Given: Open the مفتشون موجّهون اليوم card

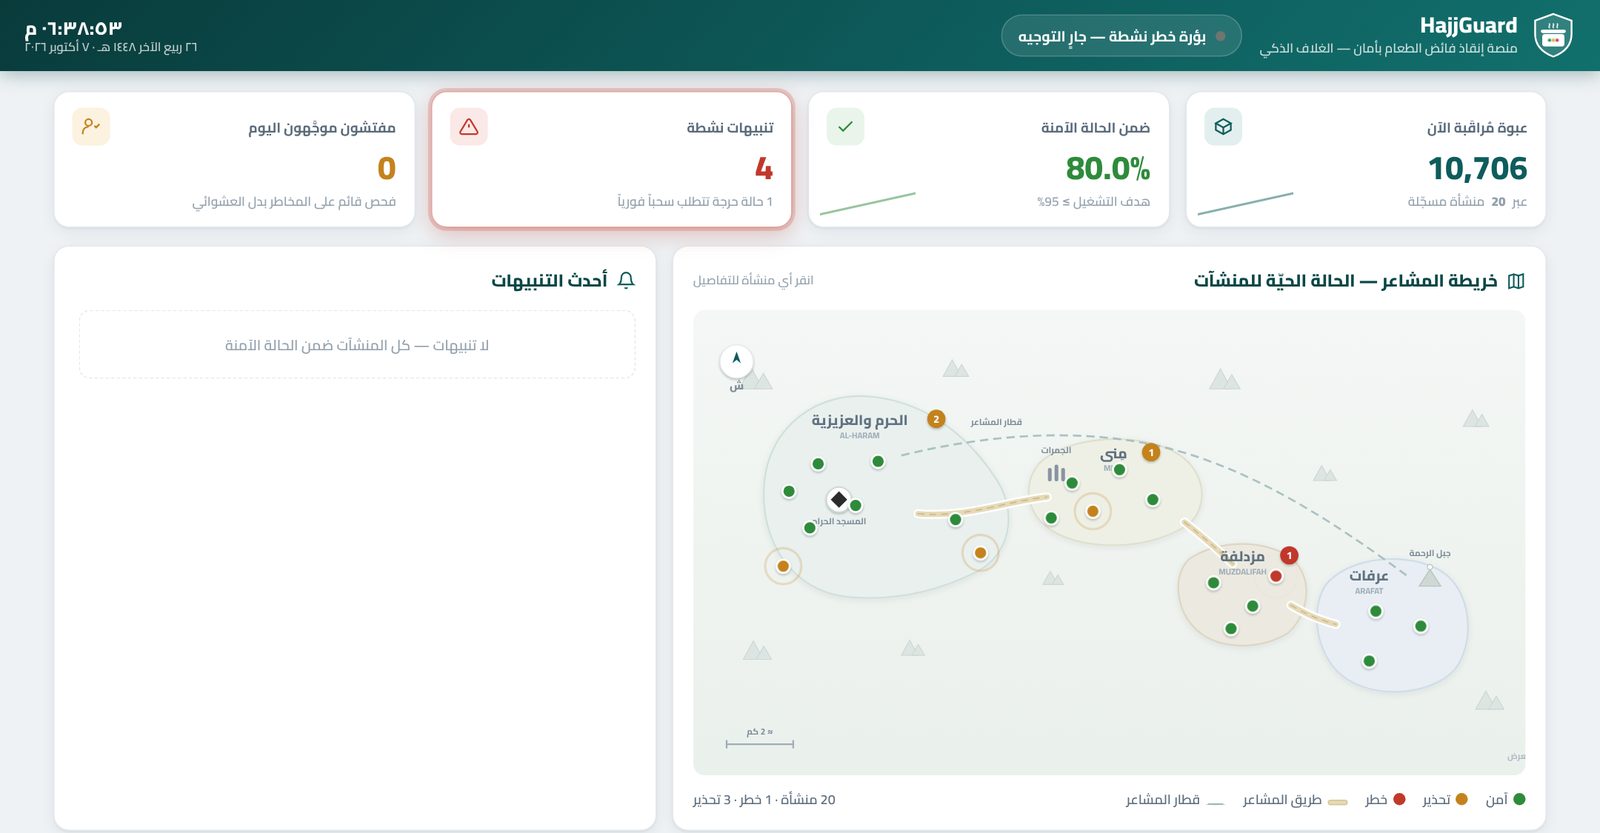Looking at the screenshot, I should click(234, 160).
